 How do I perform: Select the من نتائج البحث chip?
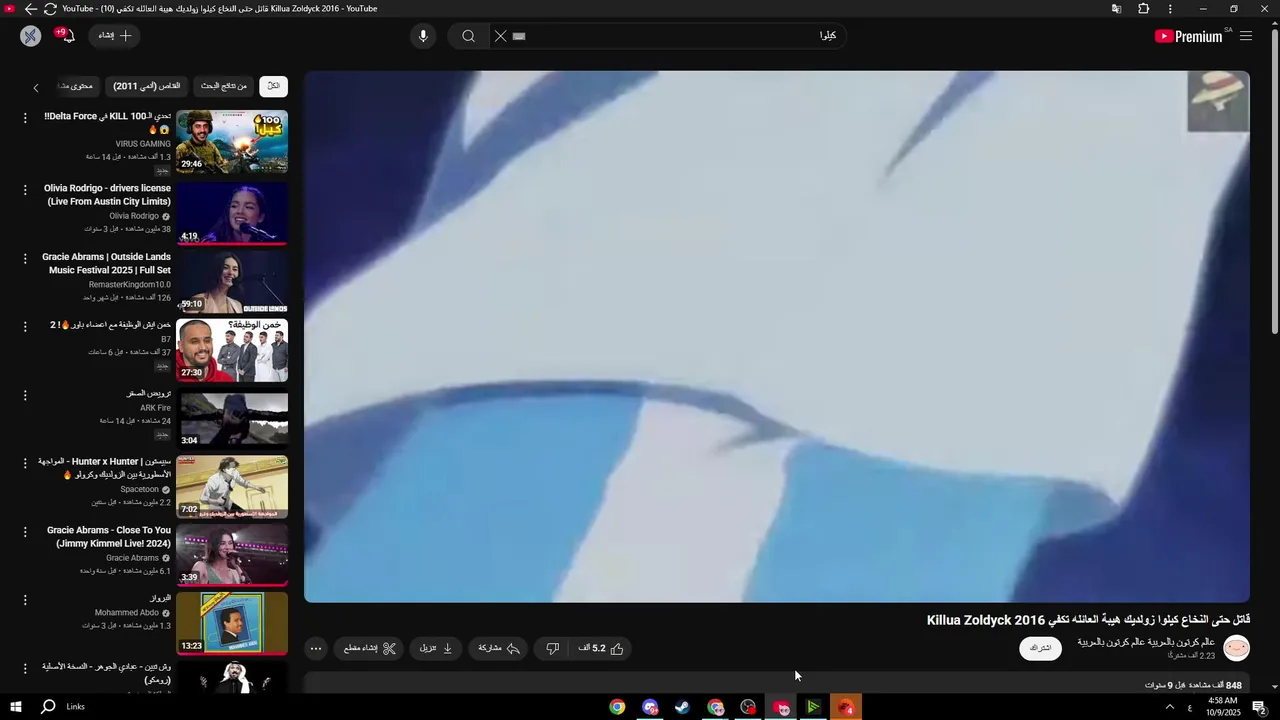point(224,86)
